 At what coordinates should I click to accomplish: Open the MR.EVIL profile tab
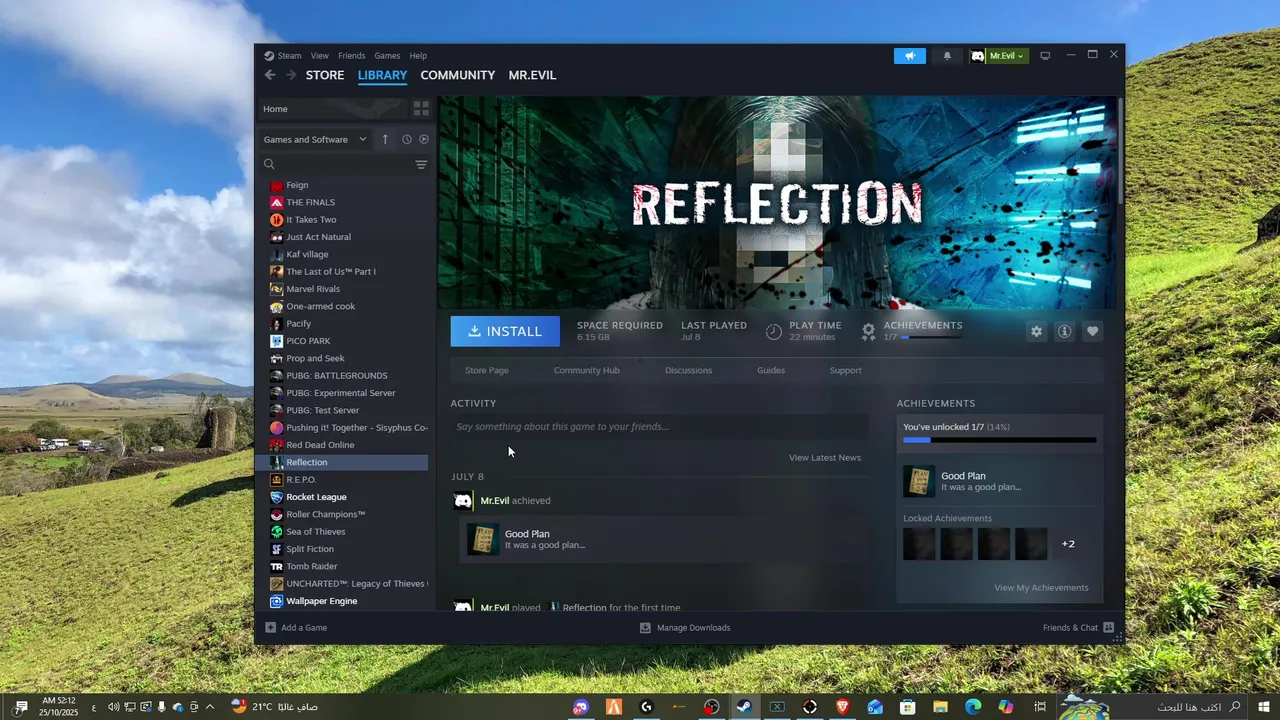(532, 75)
